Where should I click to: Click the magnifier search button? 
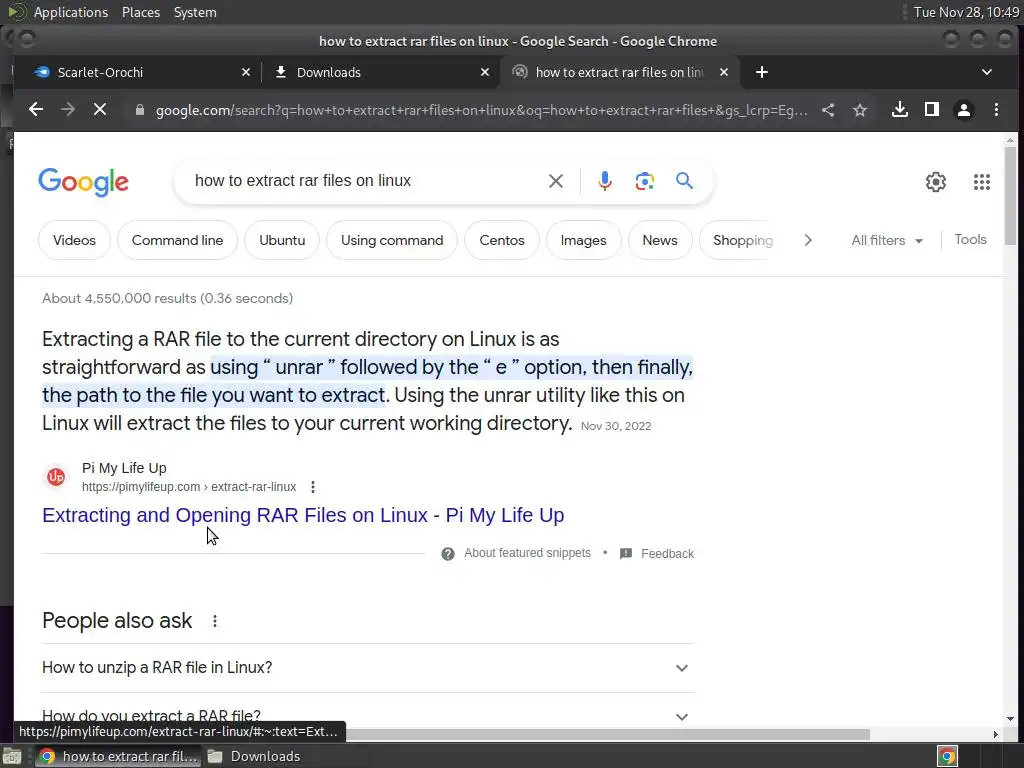click(684, 180)
